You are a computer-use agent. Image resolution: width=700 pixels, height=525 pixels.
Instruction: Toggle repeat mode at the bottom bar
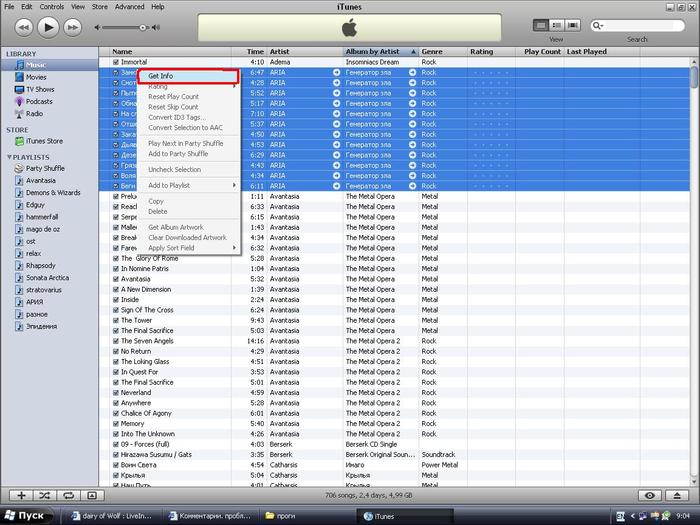pos(68,495)
